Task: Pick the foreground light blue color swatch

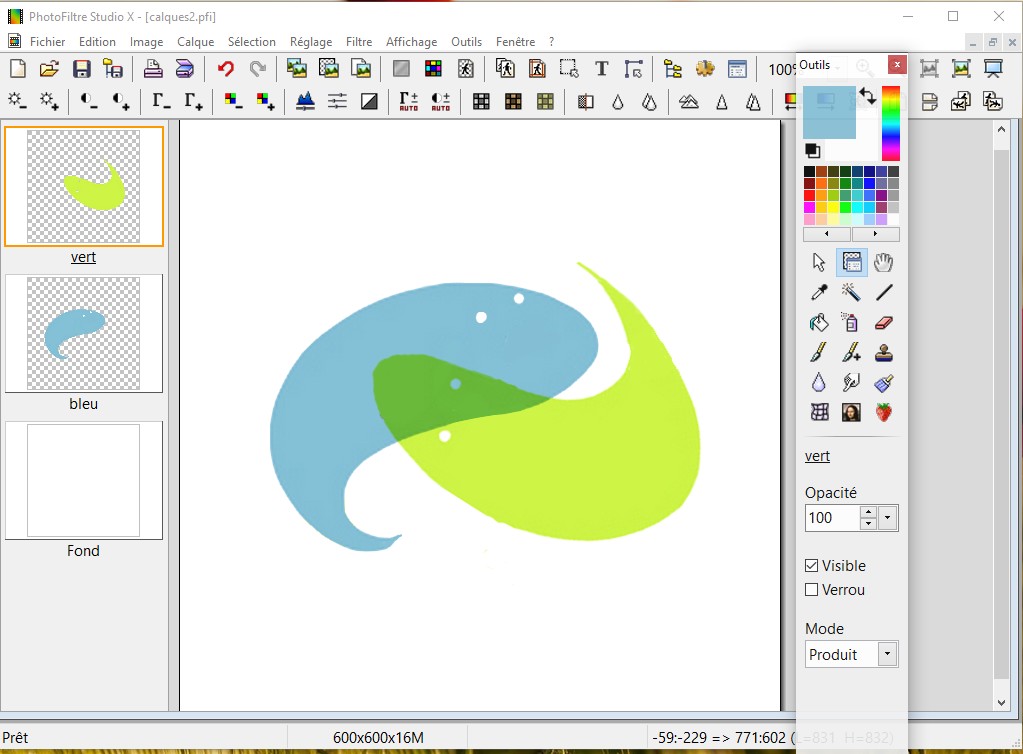Action: [829, 112]
